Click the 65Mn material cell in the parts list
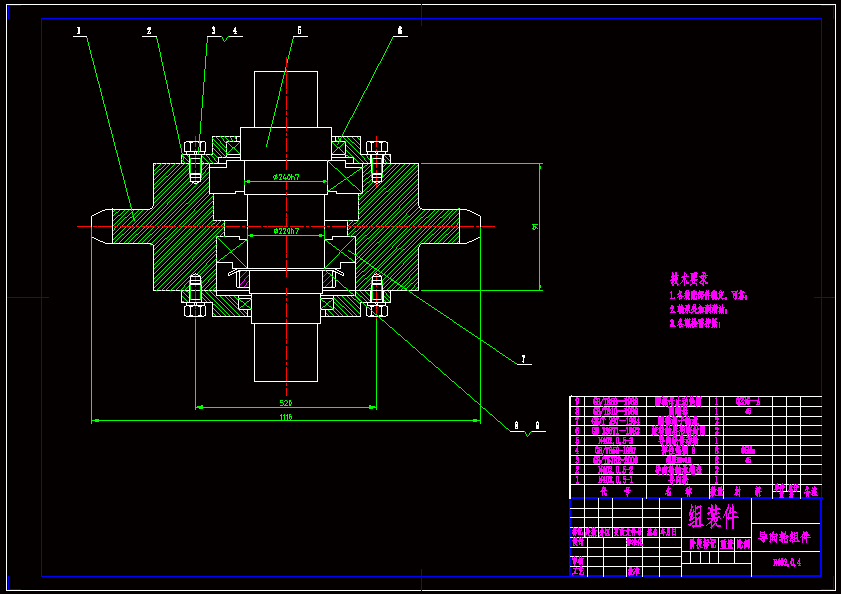841x594 pixels. pyautogui.click(x=748, y=450)
